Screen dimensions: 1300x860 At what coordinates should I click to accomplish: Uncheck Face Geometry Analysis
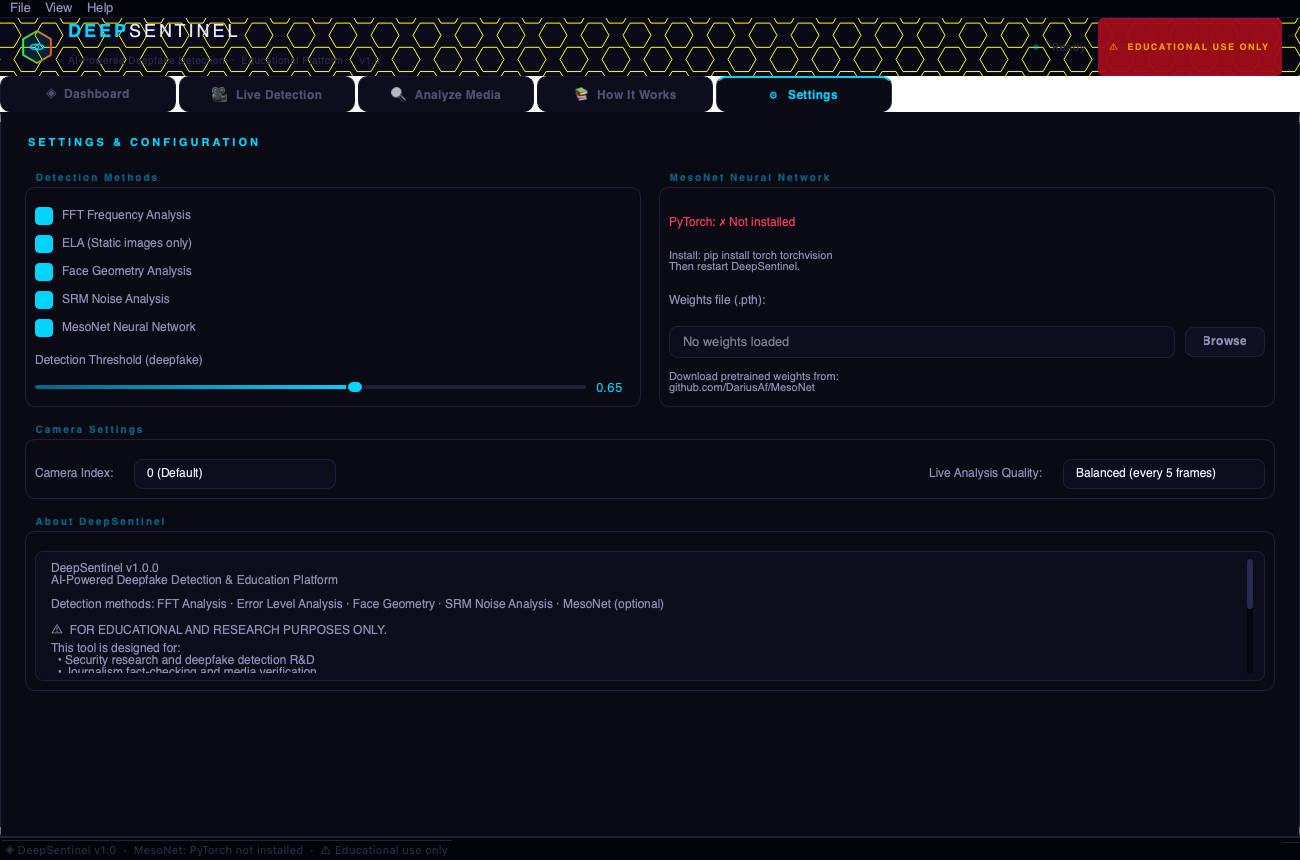click(44, 272)
